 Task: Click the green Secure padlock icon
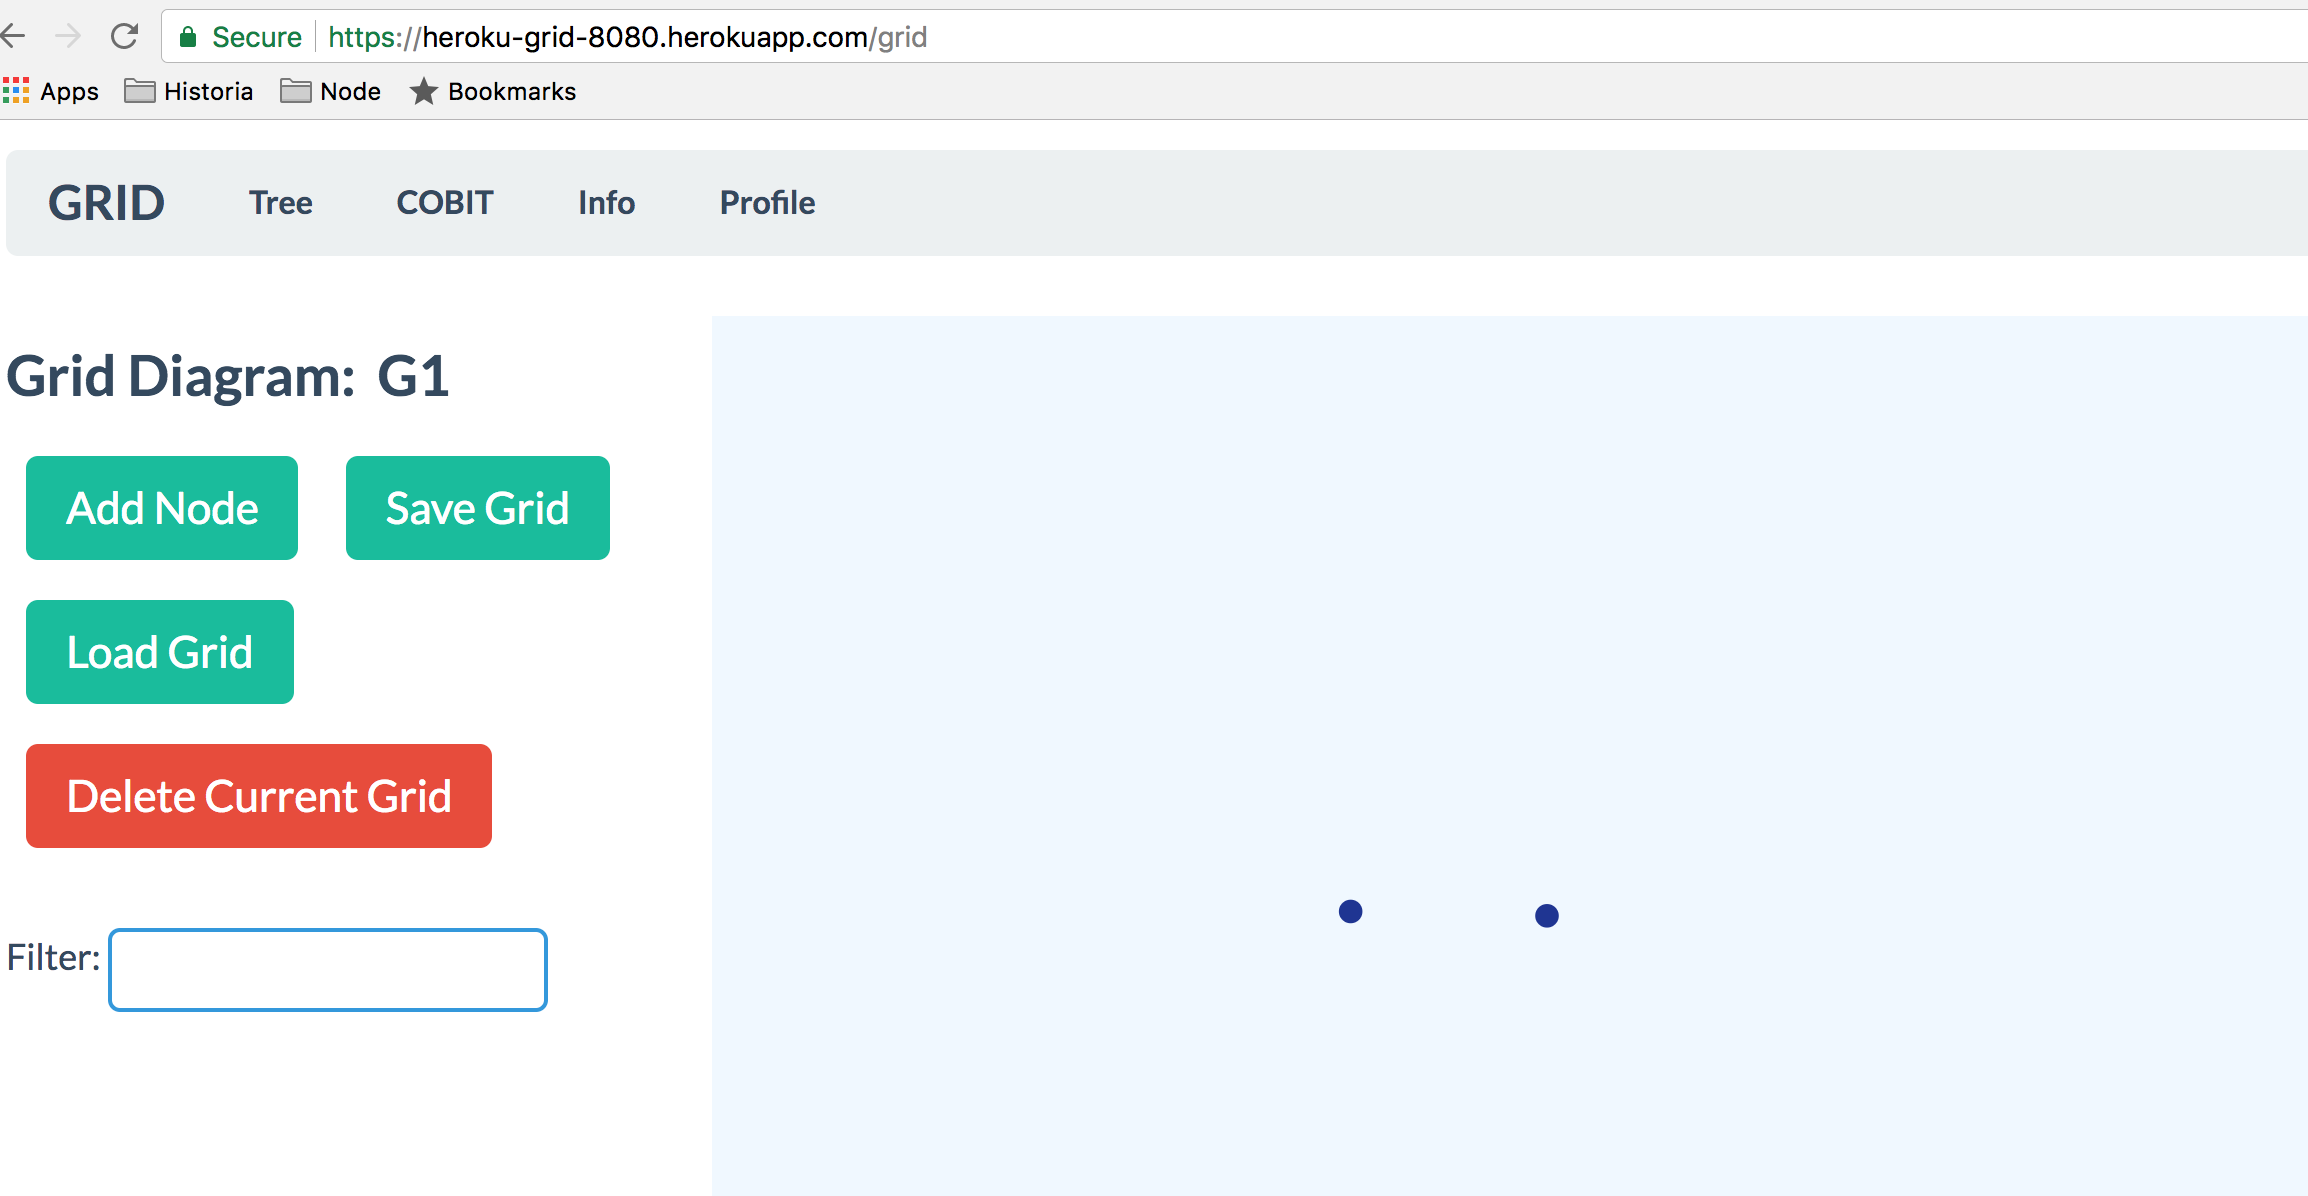[x=188, y=37]
